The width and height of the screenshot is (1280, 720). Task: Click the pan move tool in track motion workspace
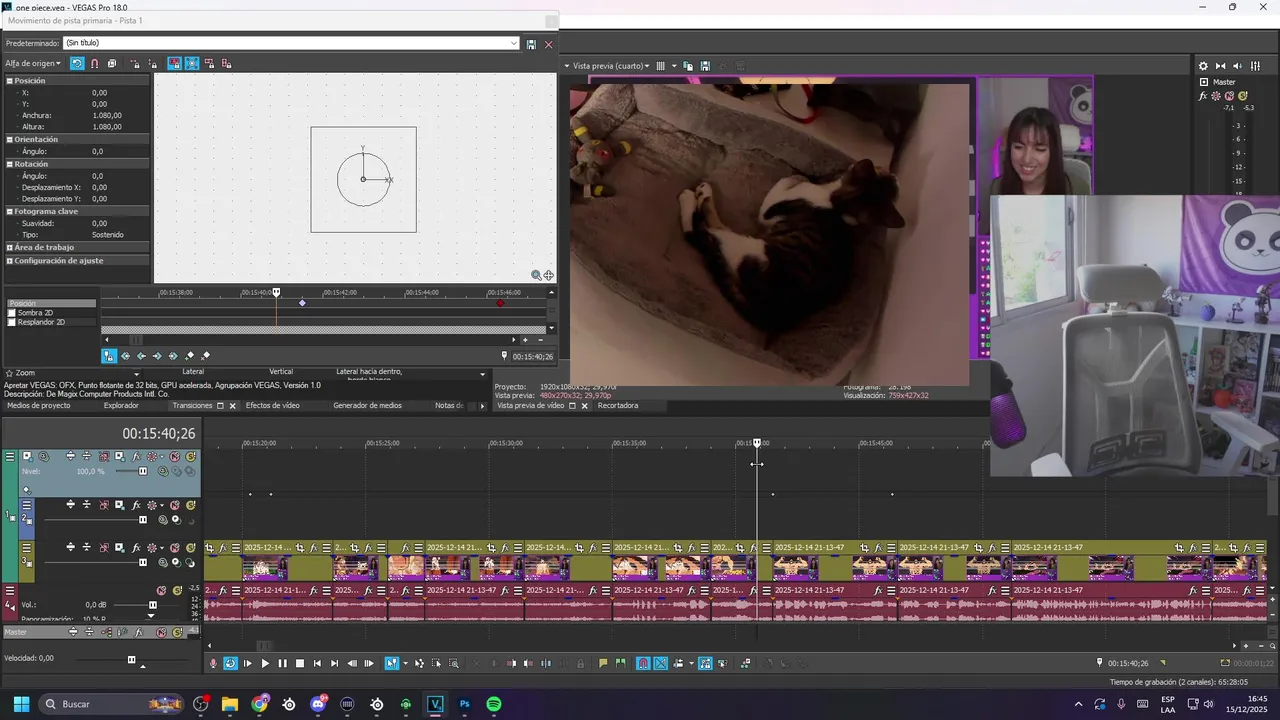click(548, 275)
